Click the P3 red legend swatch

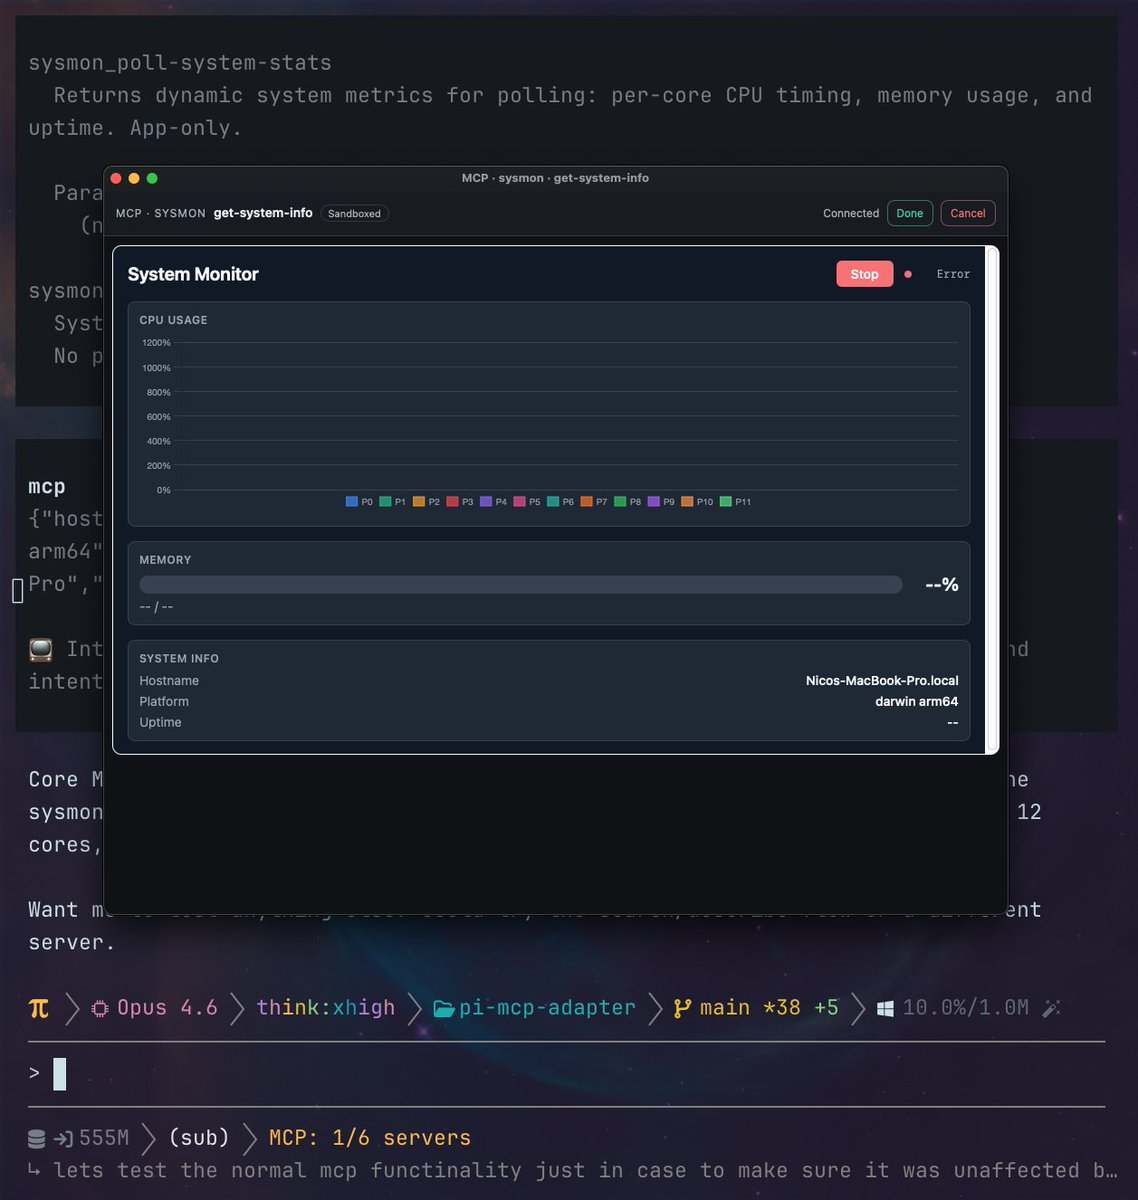[452, 501]
